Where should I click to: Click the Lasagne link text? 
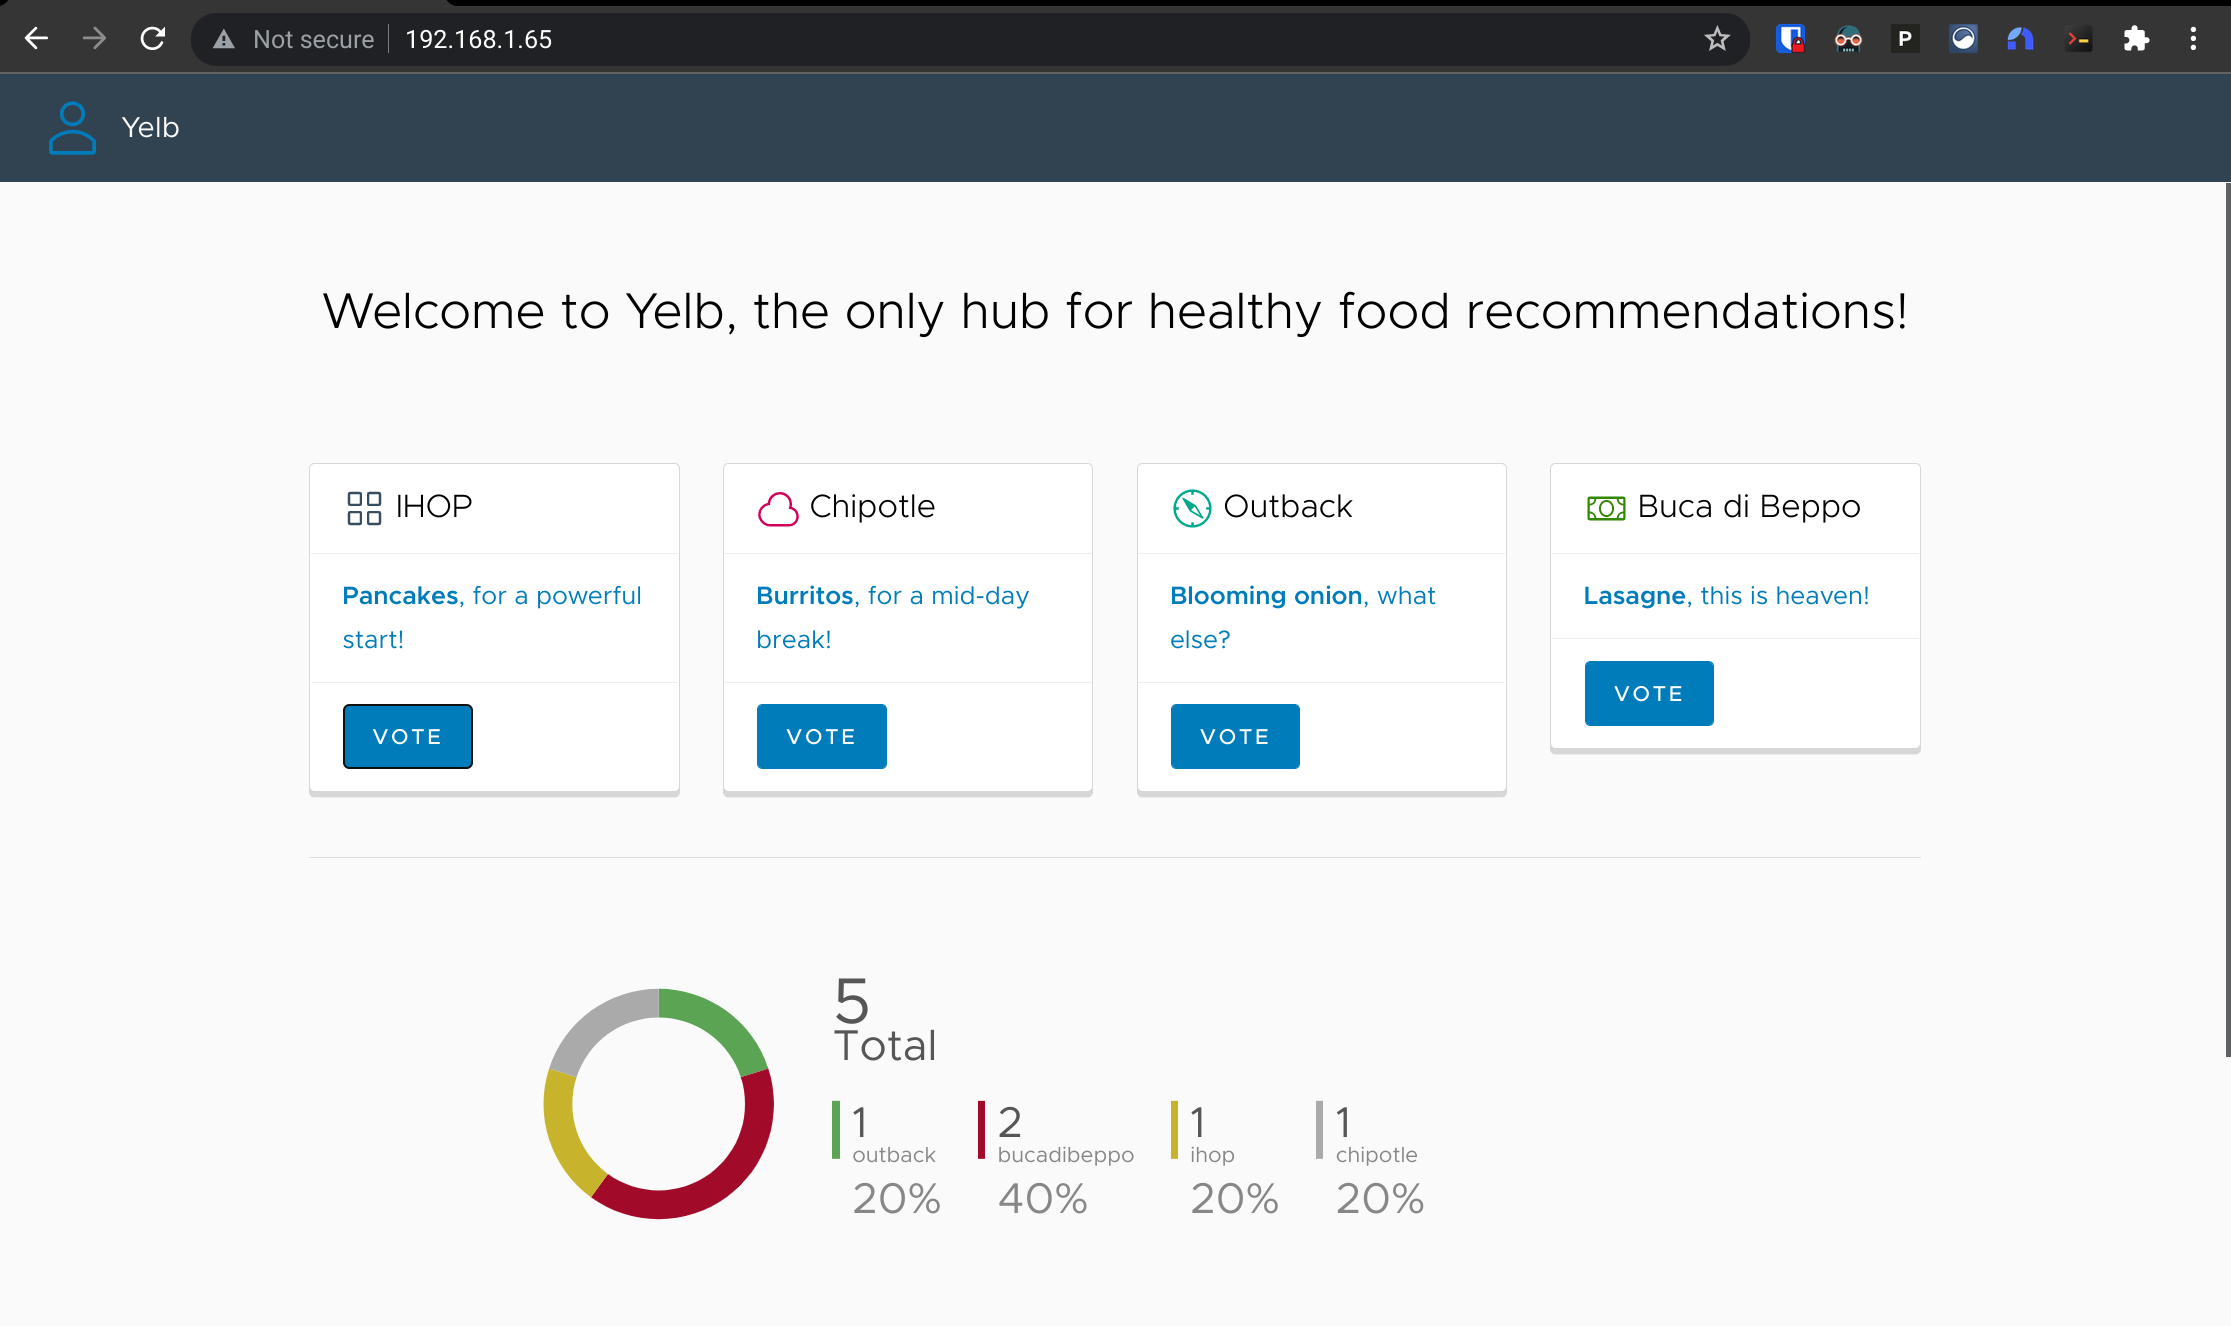coord(1634,596)
